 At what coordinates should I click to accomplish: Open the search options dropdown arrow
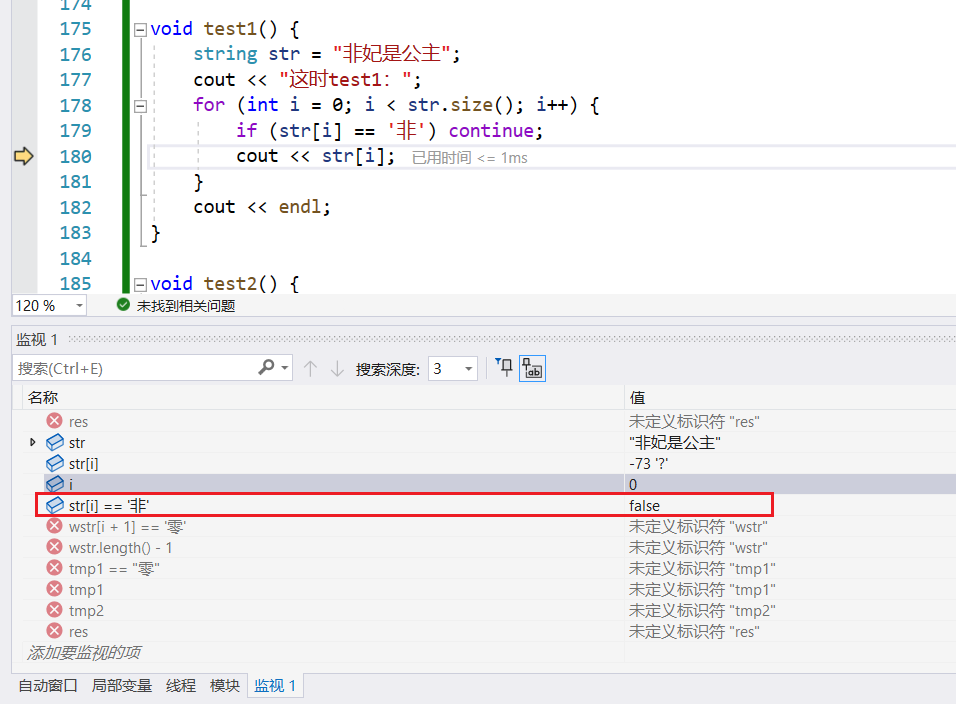(285, 368)
